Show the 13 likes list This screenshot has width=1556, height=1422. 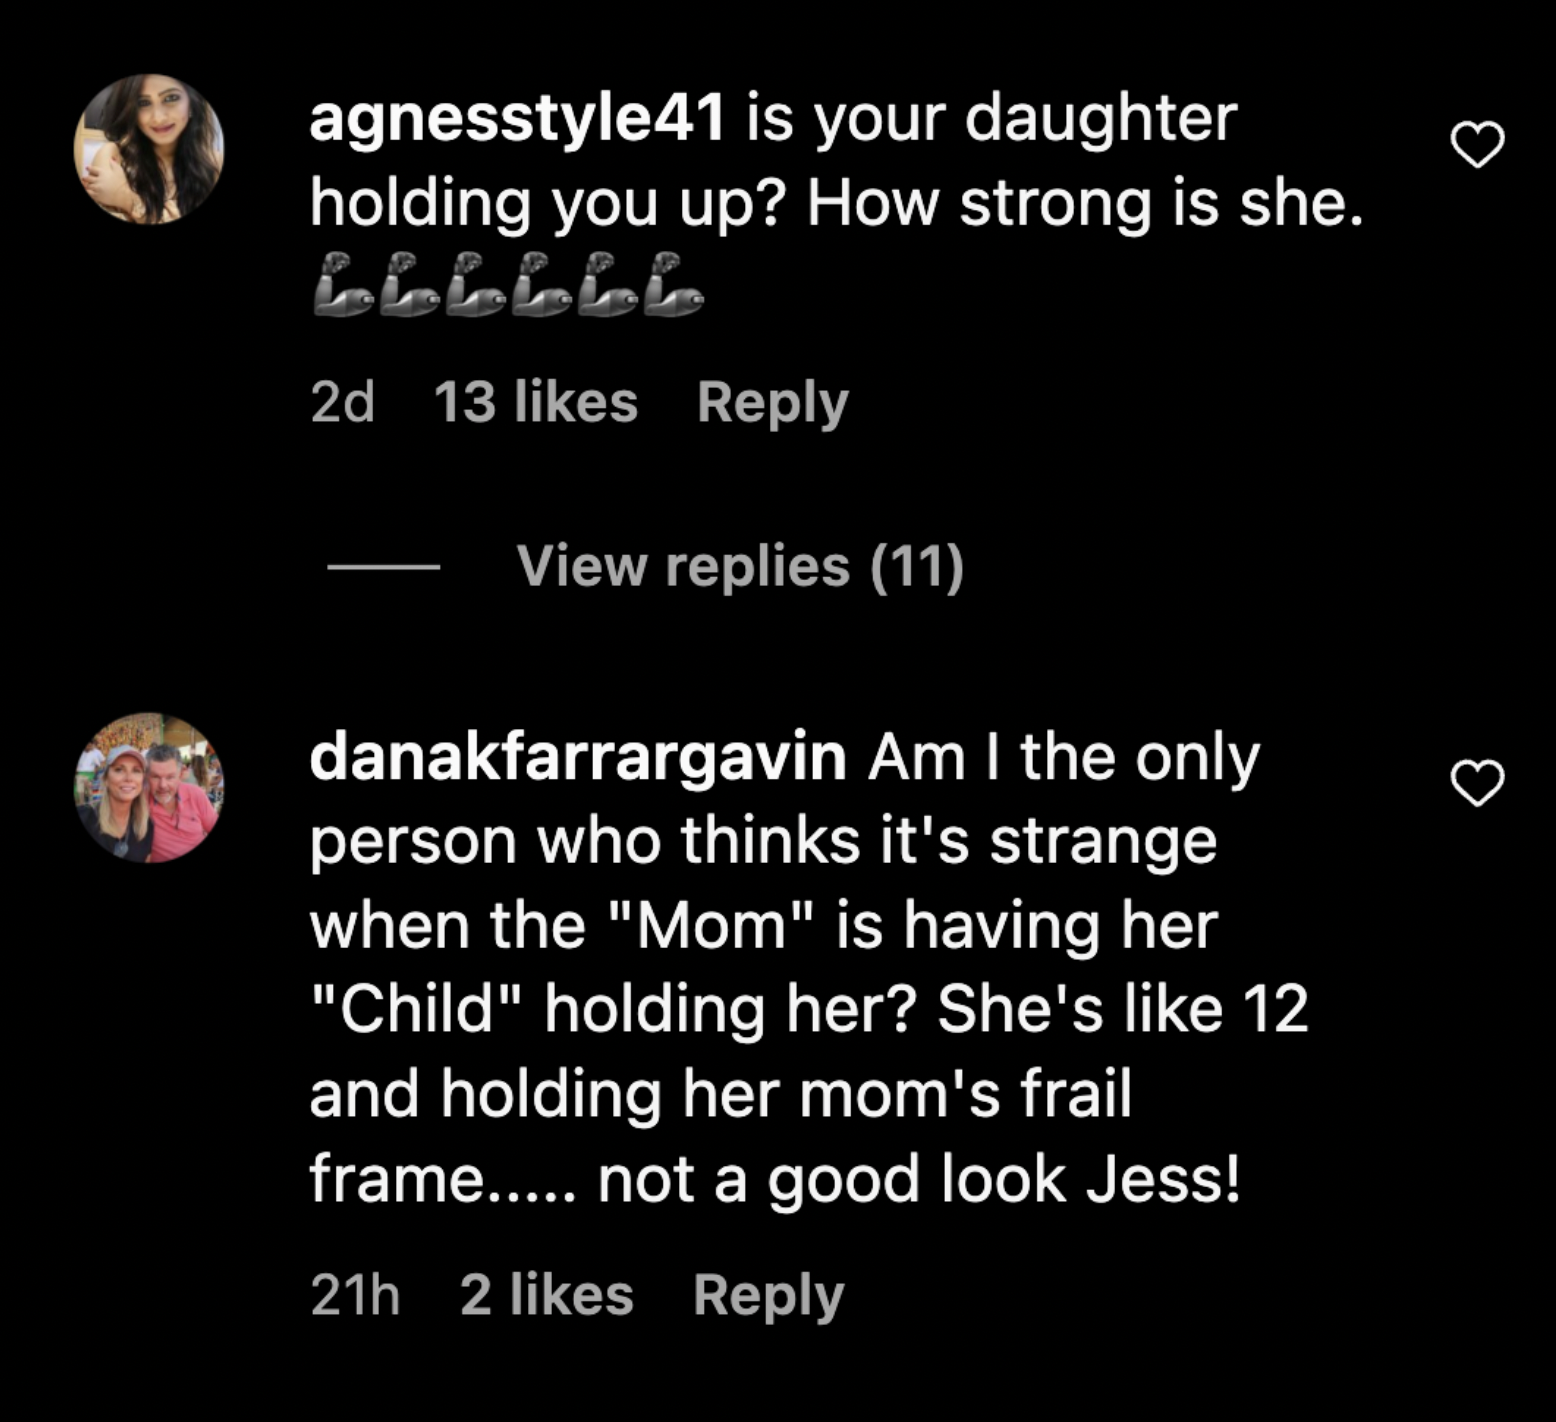pyautogui.click(x=535, y=403)
